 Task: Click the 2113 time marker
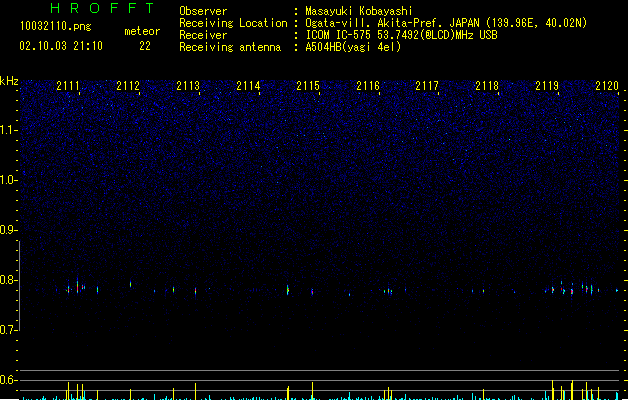point(188,86)
